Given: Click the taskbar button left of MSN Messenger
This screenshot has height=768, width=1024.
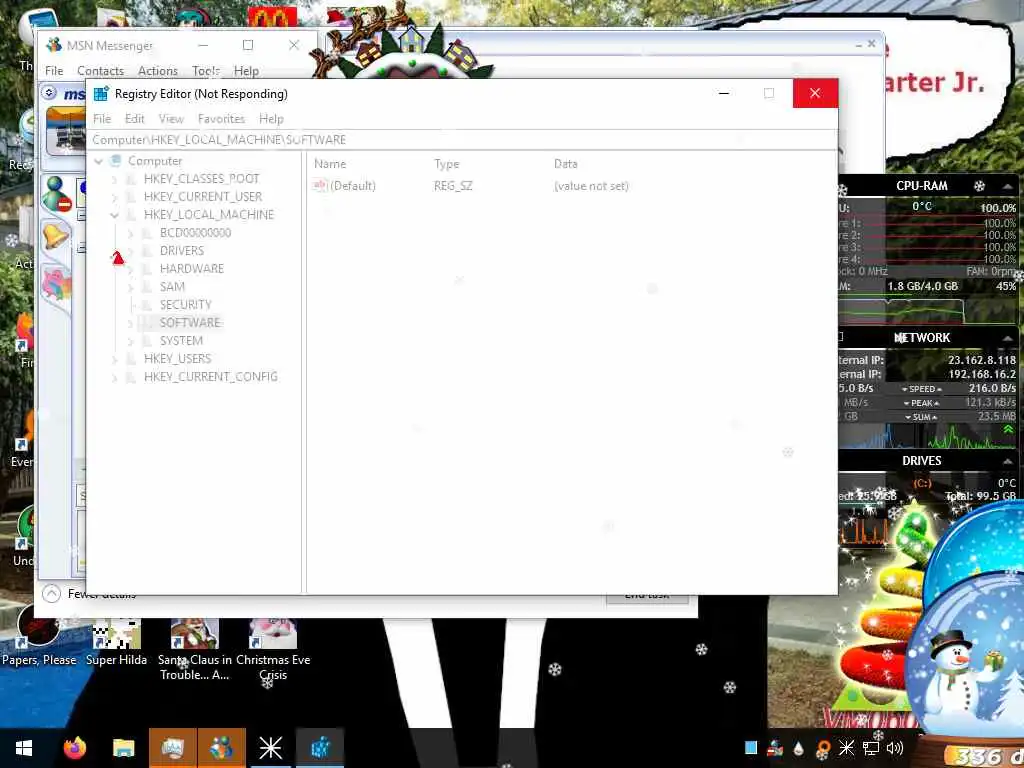Looking at the screenshot, I should (173, 748).
